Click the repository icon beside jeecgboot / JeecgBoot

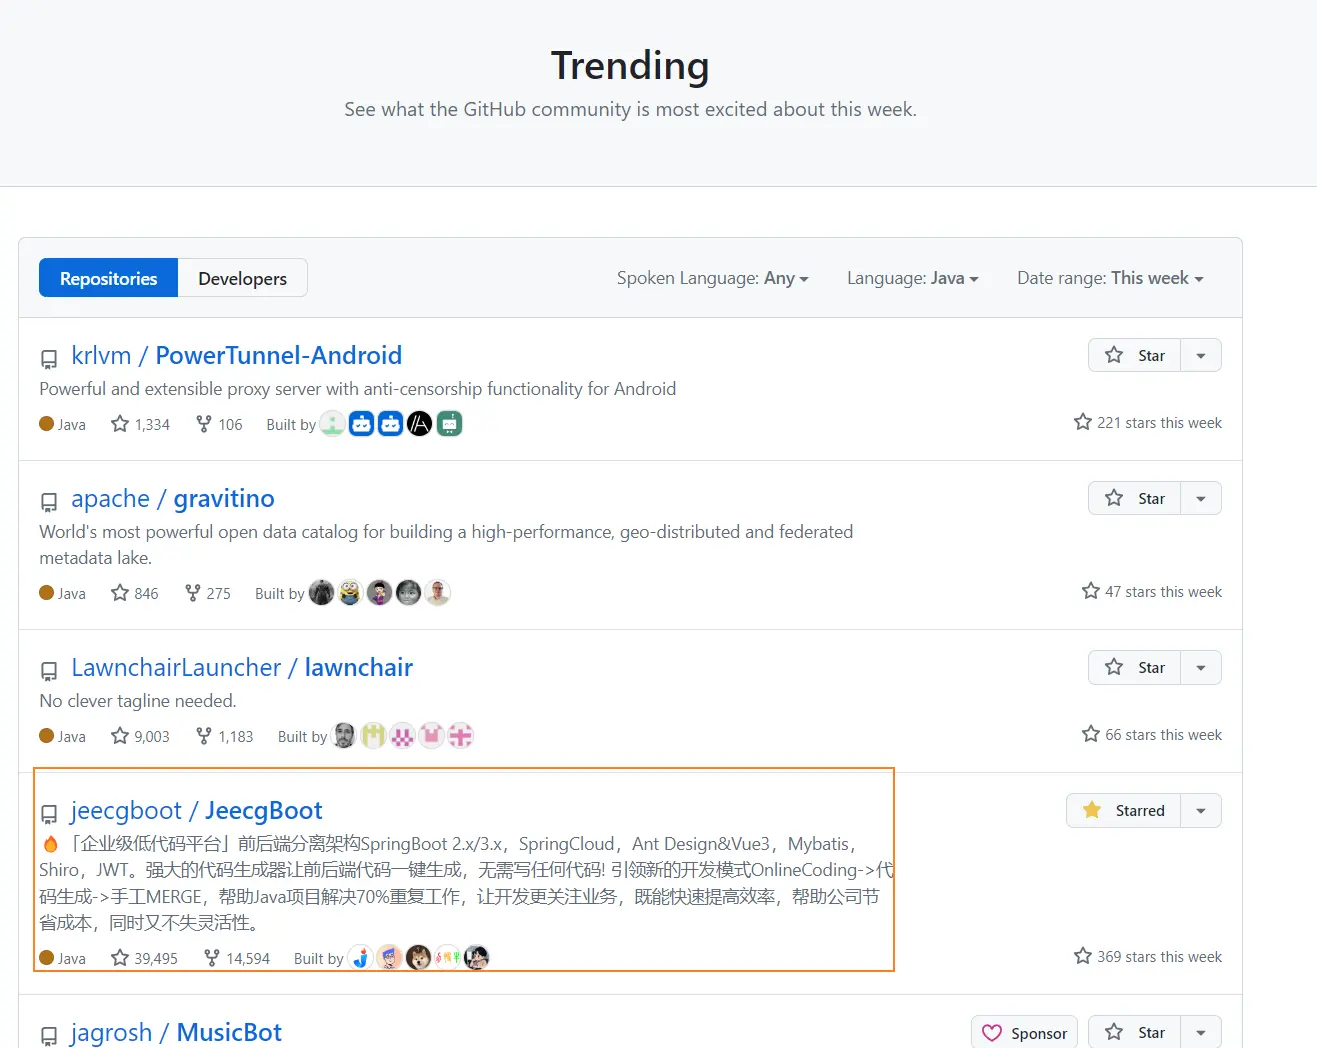[49, 813]
